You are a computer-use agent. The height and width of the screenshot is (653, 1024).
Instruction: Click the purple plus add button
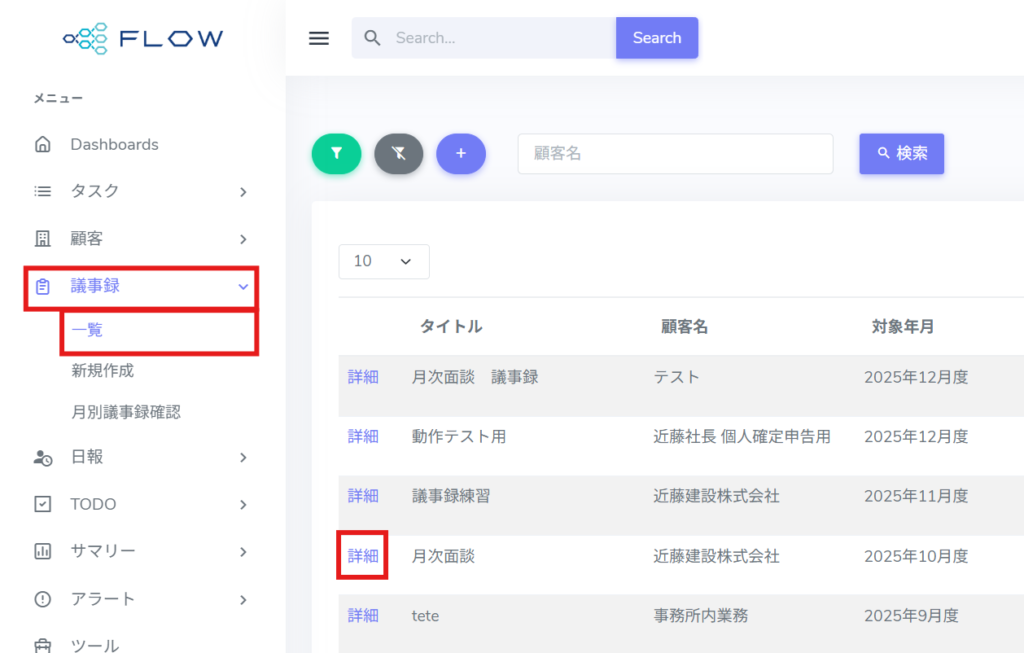coord(461,154)
